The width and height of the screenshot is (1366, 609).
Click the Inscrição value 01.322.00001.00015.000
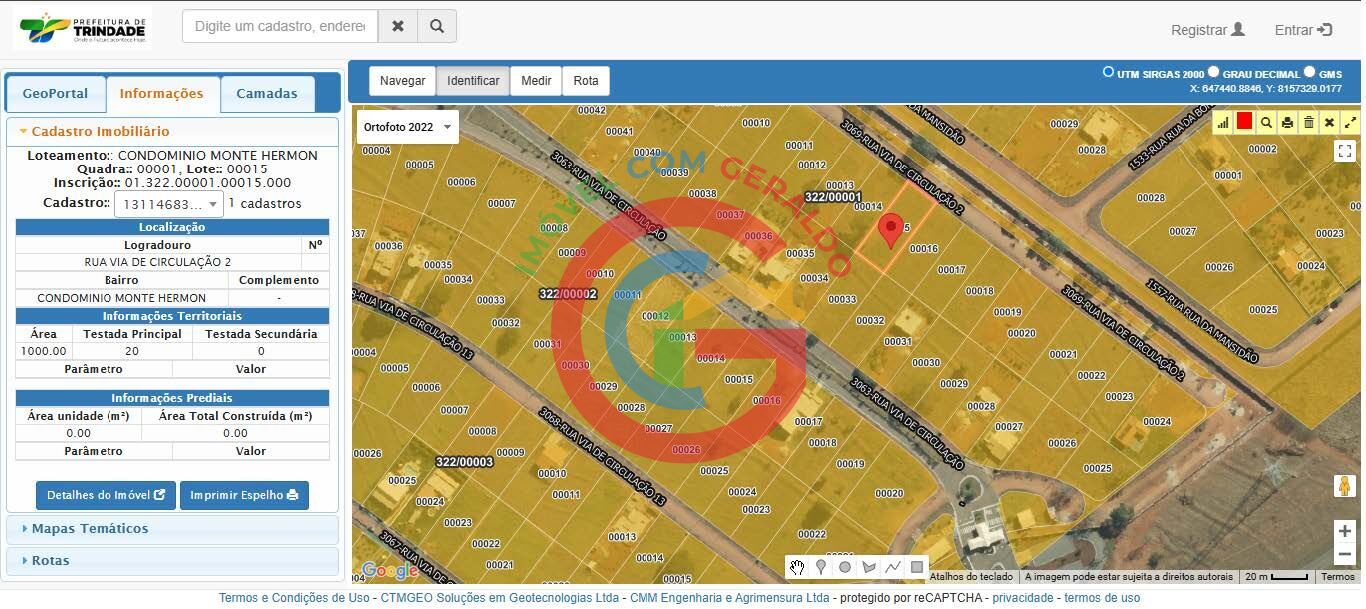208,183
